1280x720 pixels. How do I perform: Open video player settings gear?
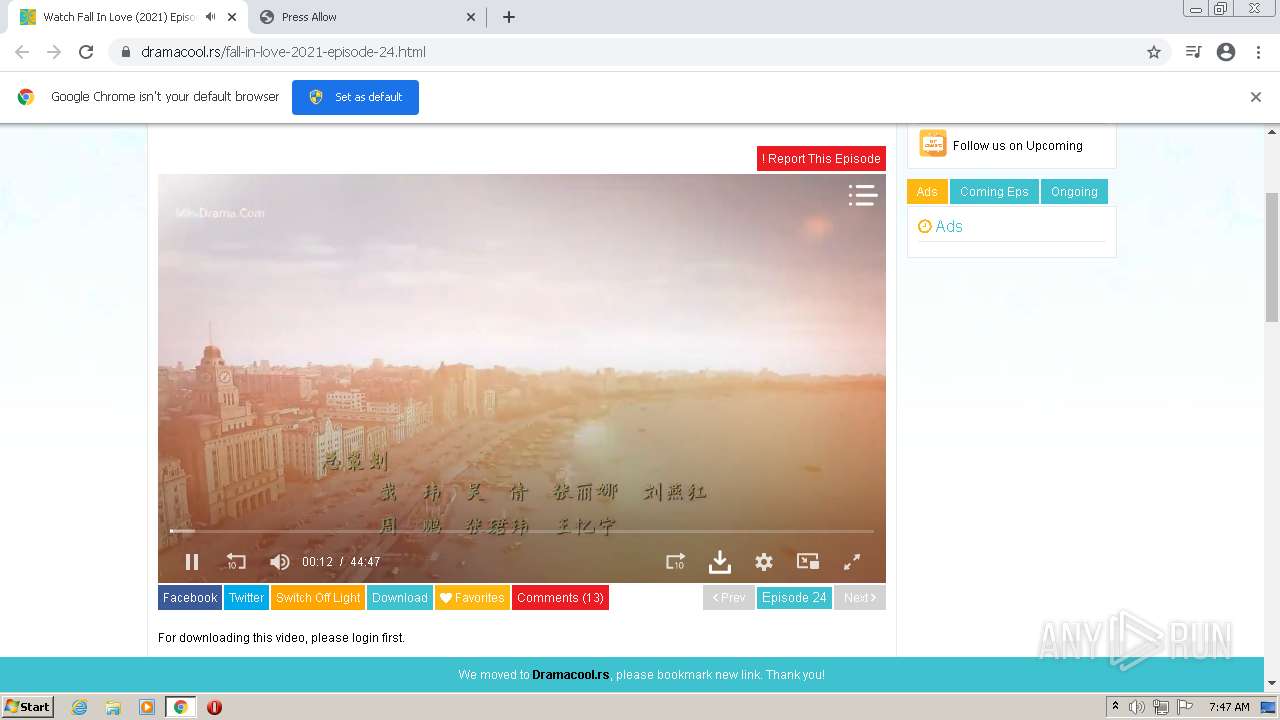point(764,562)
